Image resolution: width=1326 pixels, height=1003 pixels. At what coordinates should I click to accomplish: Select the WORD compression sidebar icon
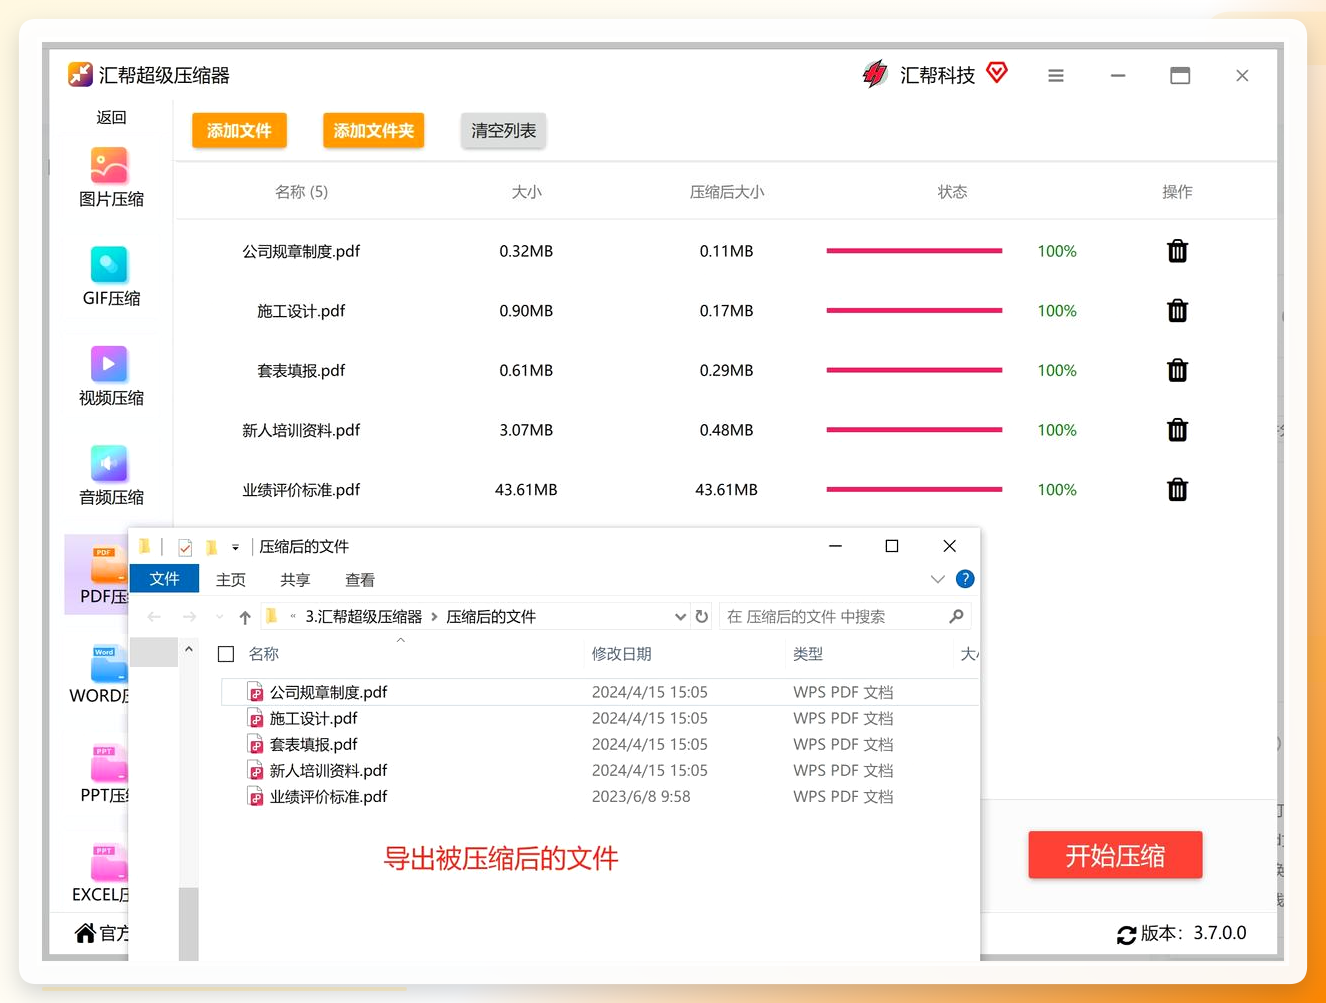[109, 664]
